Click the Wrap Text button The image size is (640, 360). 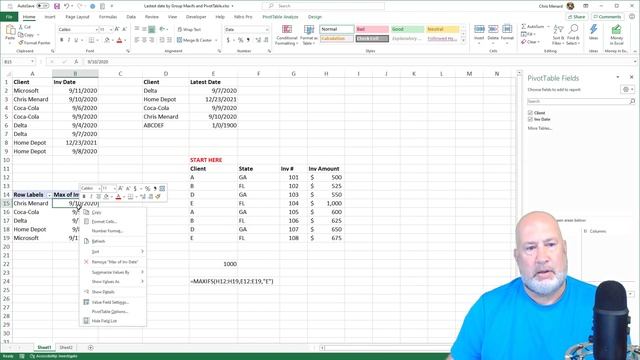(x=189, y=29)
